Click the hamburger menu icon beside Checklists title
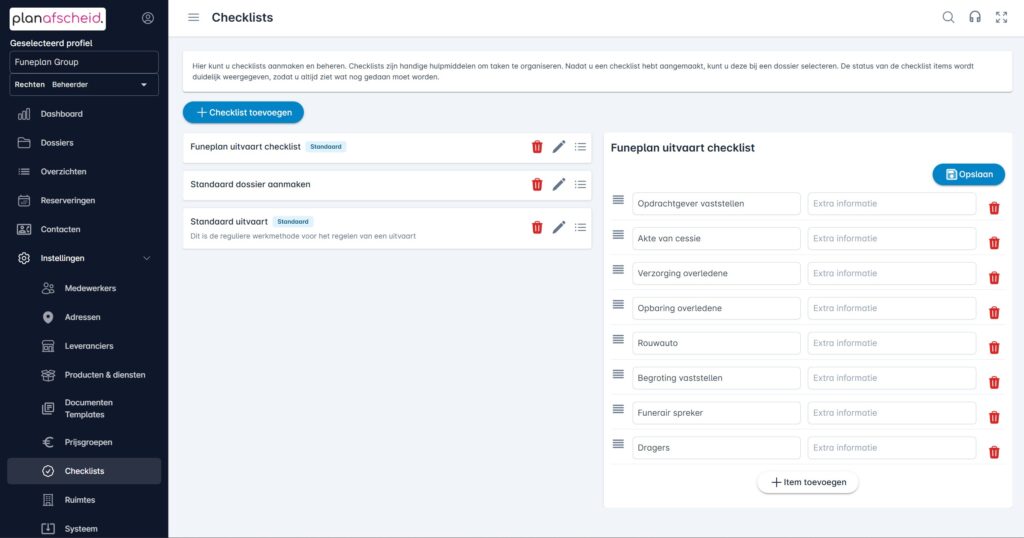Viewport: 1024px width, 538px height. pyautogui.click(x=193, y=17)
